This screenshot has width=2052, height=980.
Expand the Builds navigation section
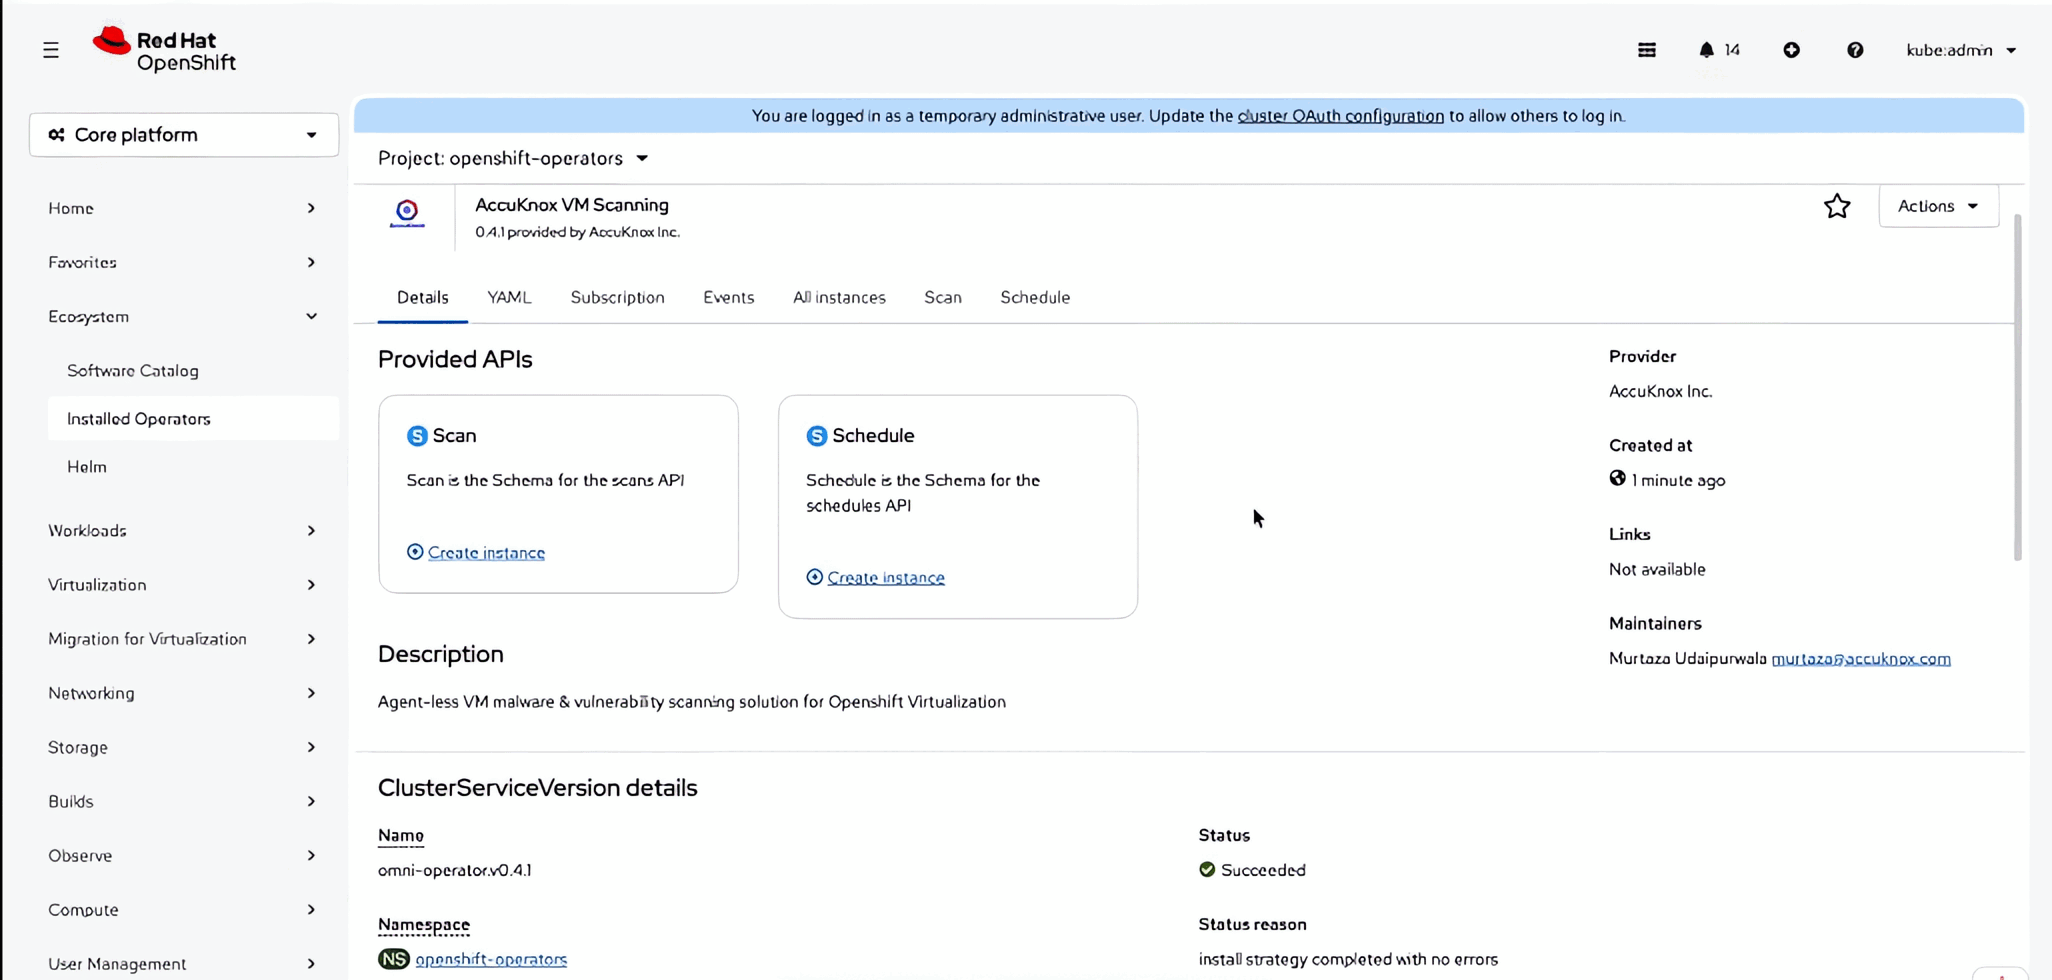(183, 801)
